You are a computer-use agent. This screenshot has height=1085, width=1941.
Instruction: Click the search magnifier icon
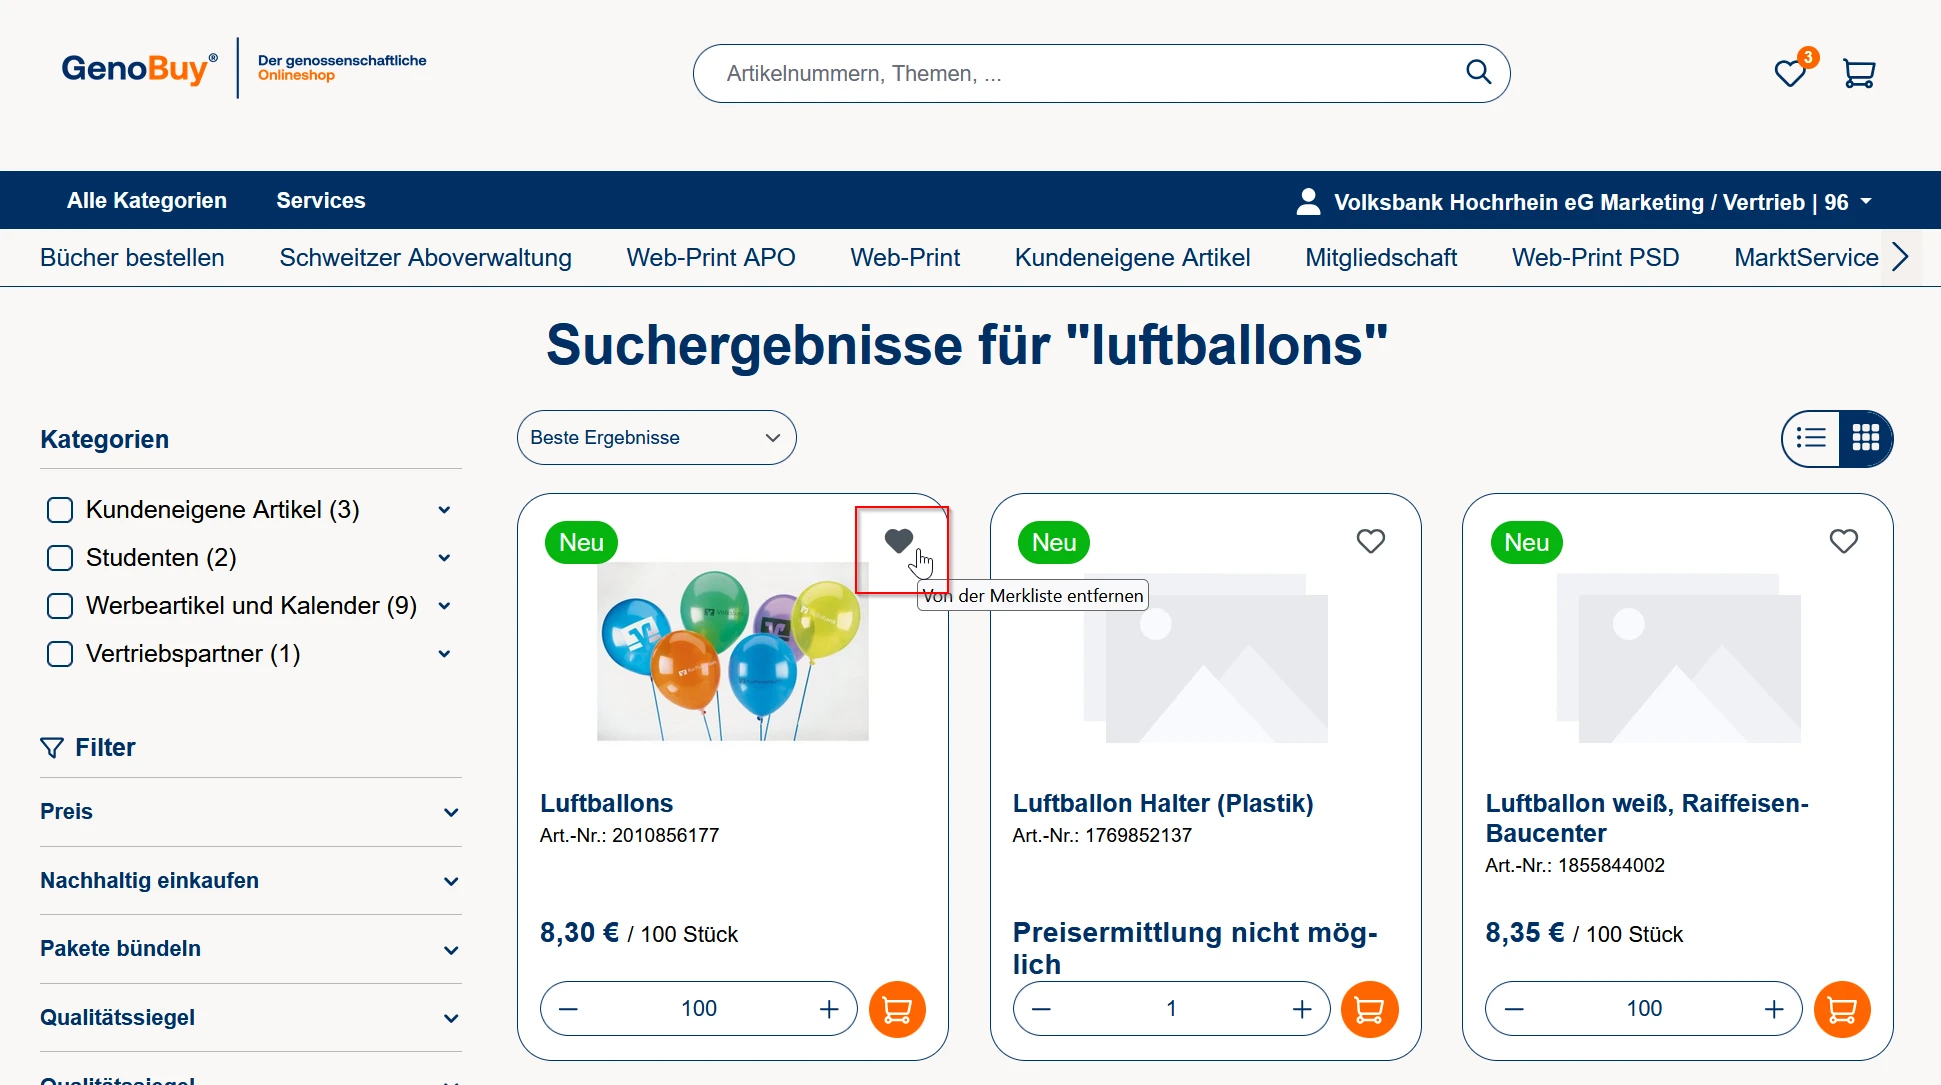click(1478, 72)
